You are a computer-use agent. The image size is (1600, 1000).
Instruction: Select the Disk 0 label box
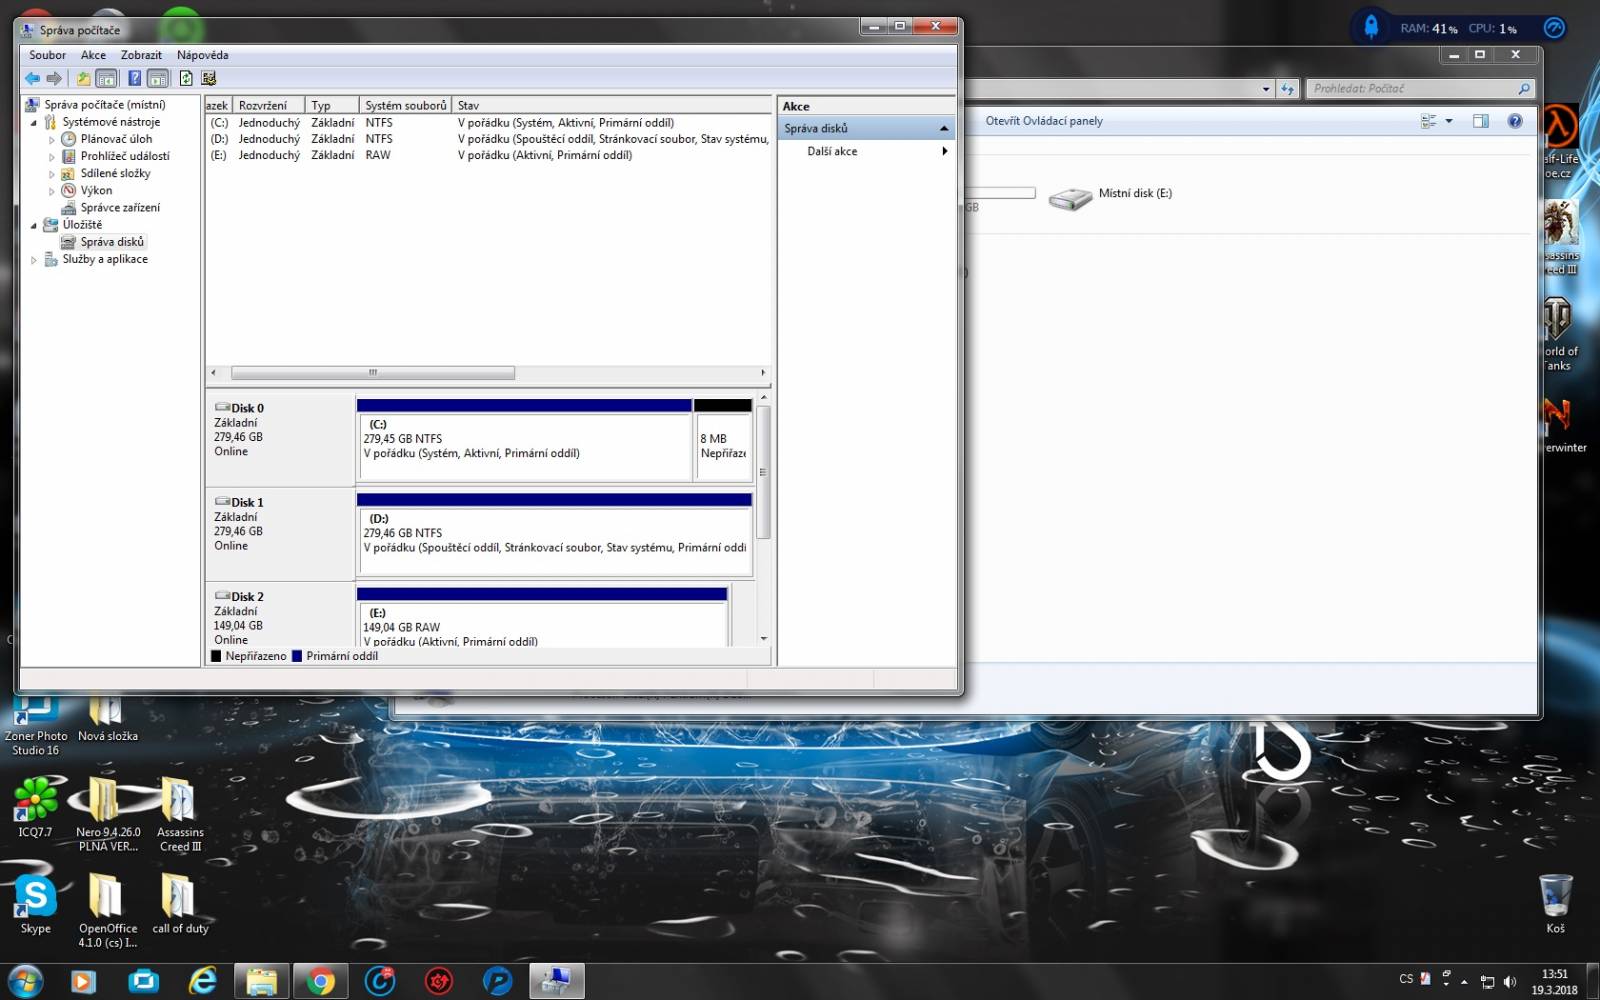pos(280,440)
